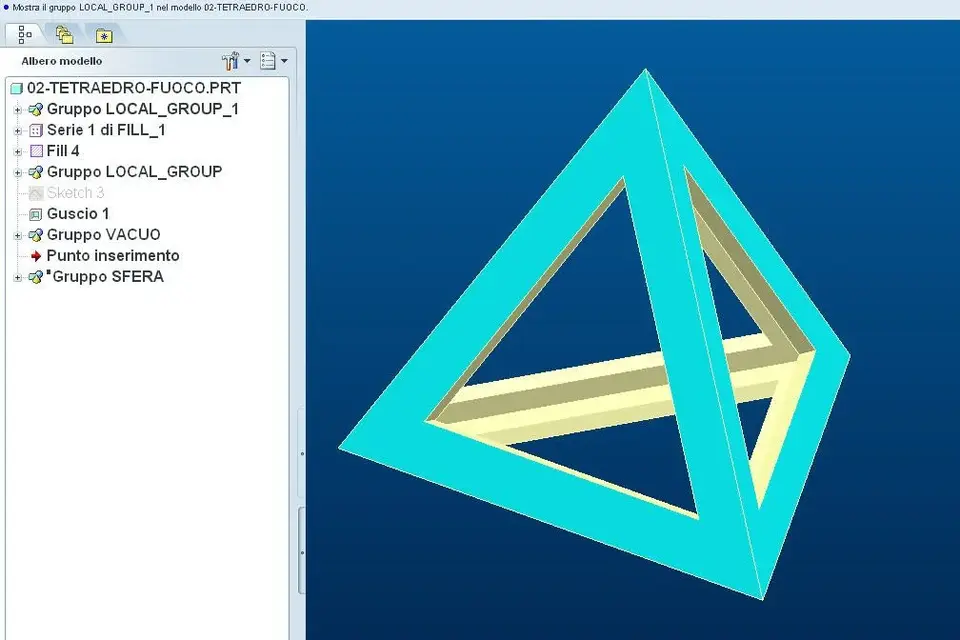Click the greyed sketch icon of Sketch 3
Viewport: 960px width, 640px height.
coord(36,194)
